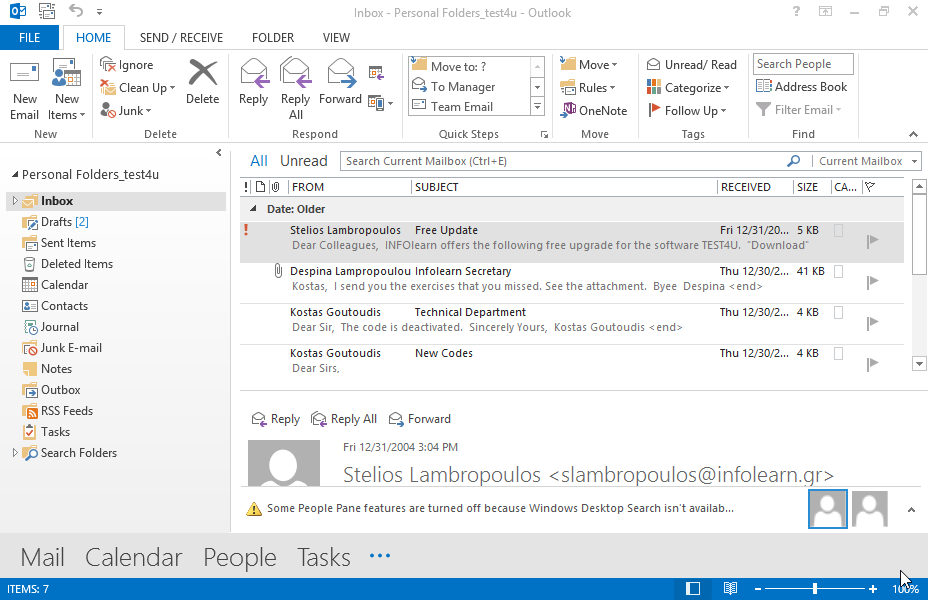
Task: Flag the New Codes message
Action: (x=872, y=364)
